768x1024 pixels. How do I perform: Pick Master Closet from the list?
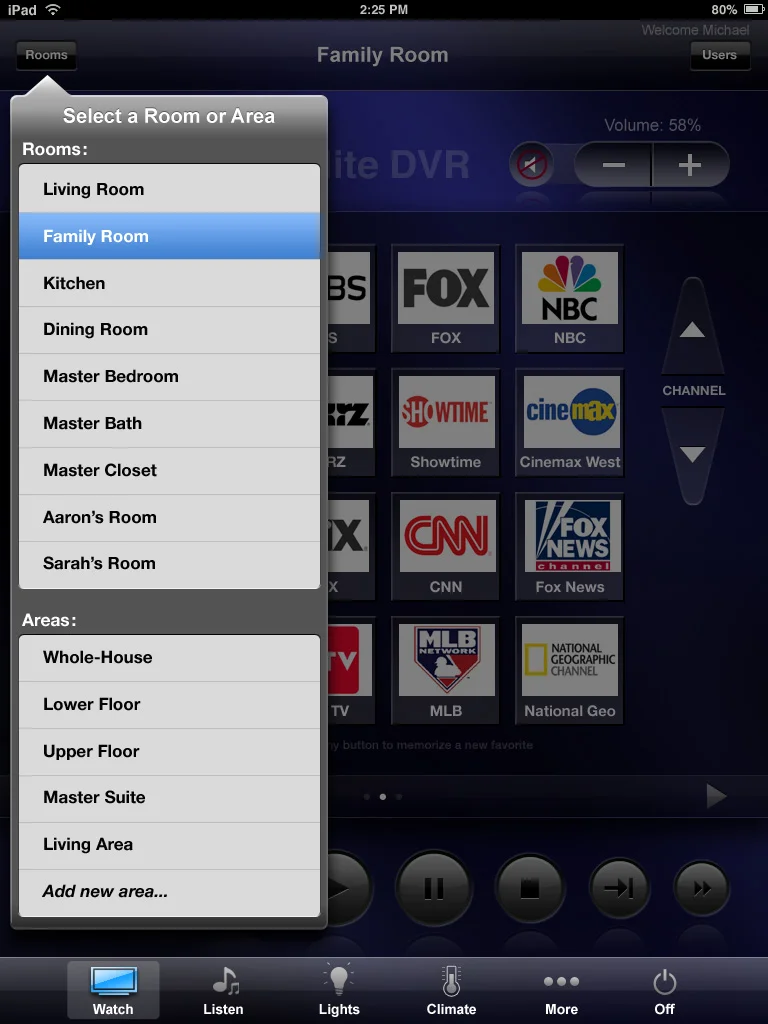(x=169, y=471)
